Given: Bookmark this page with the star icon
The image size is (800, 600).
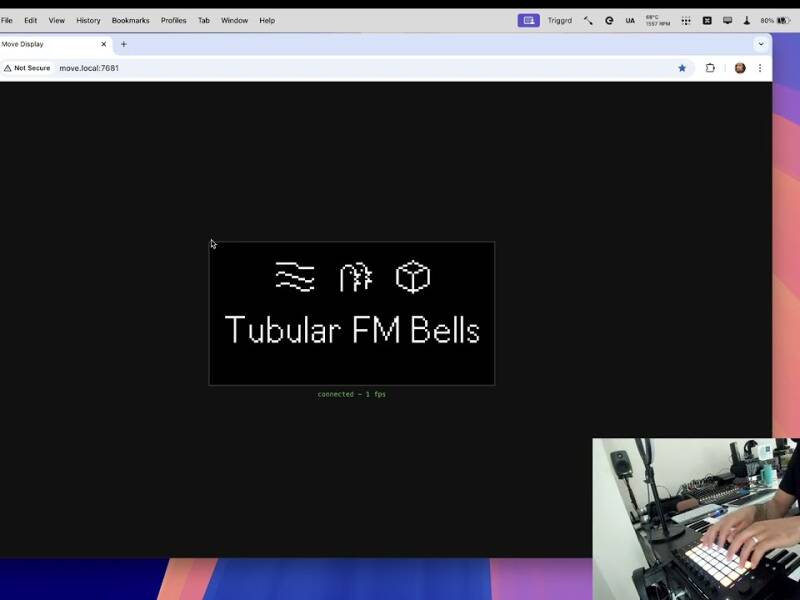Looking at the screenshot, I should click(x=682, y=68).
